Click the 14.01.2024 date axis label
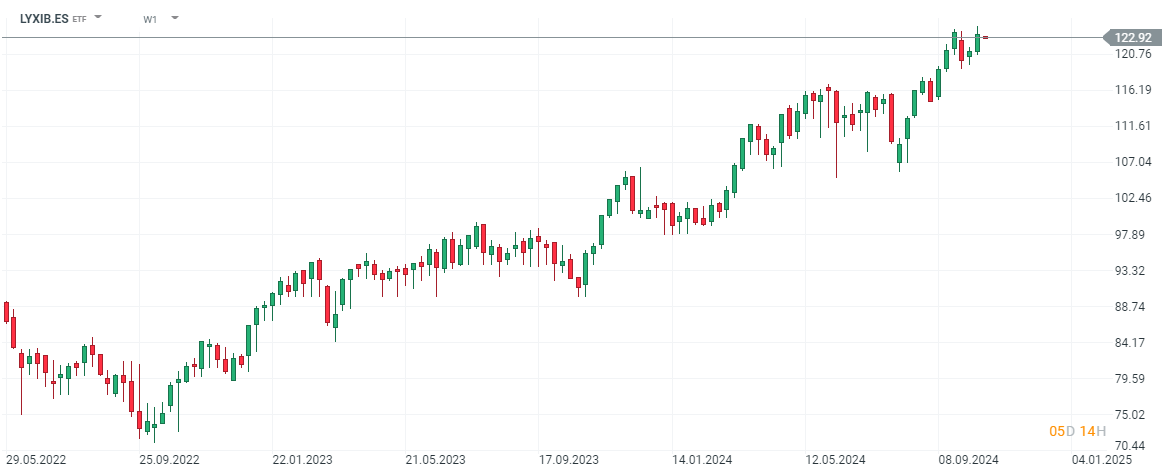The image size is (1175, 476). pyautogui.click(x=702, y=459)
